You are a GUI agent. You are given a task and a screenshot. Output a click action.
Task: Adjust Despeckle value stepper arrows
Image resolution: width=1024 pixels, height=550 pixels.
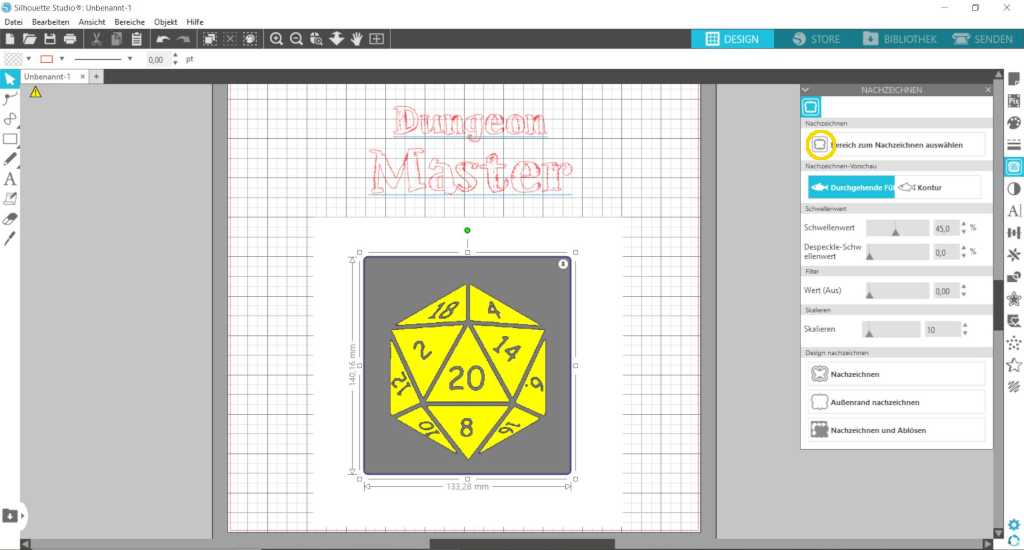click(964, 252)
